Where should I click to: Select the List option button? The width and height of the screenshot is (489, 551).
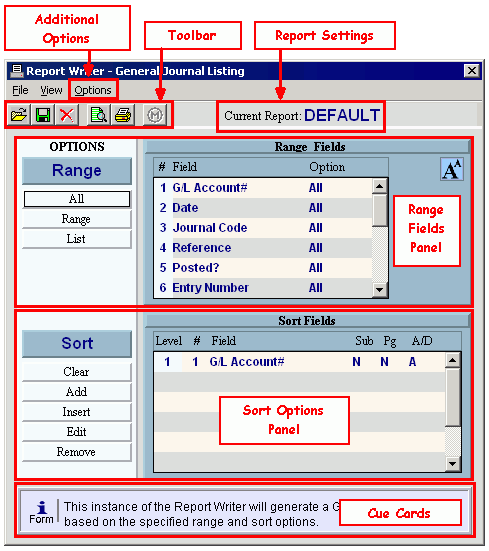coord(77,239)
